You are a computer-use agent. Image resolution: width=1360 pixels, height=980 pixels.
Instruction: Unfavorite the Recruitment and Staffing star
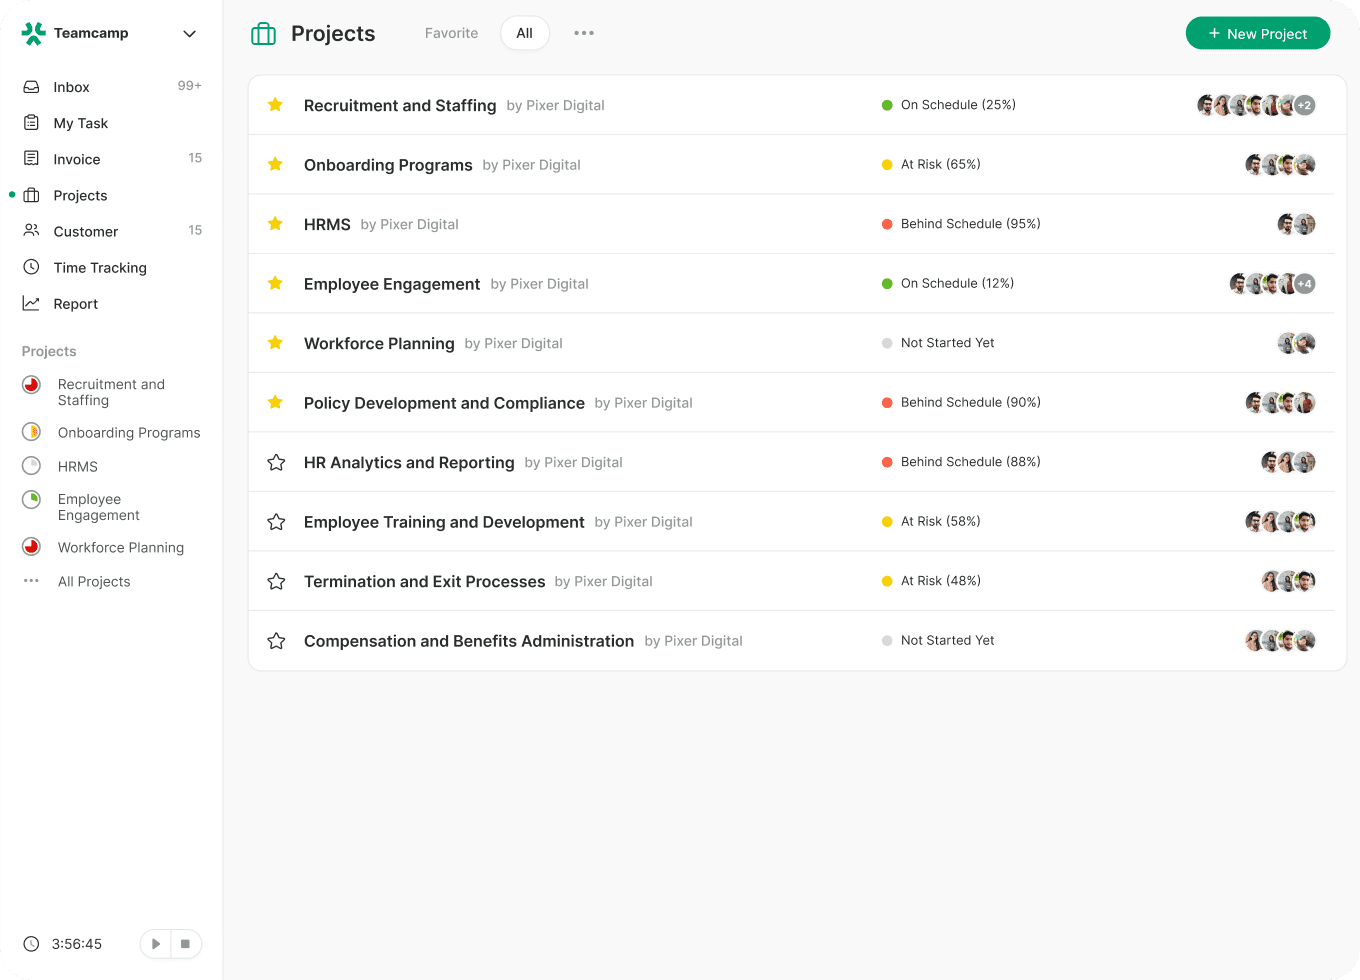tap(276, 105)
